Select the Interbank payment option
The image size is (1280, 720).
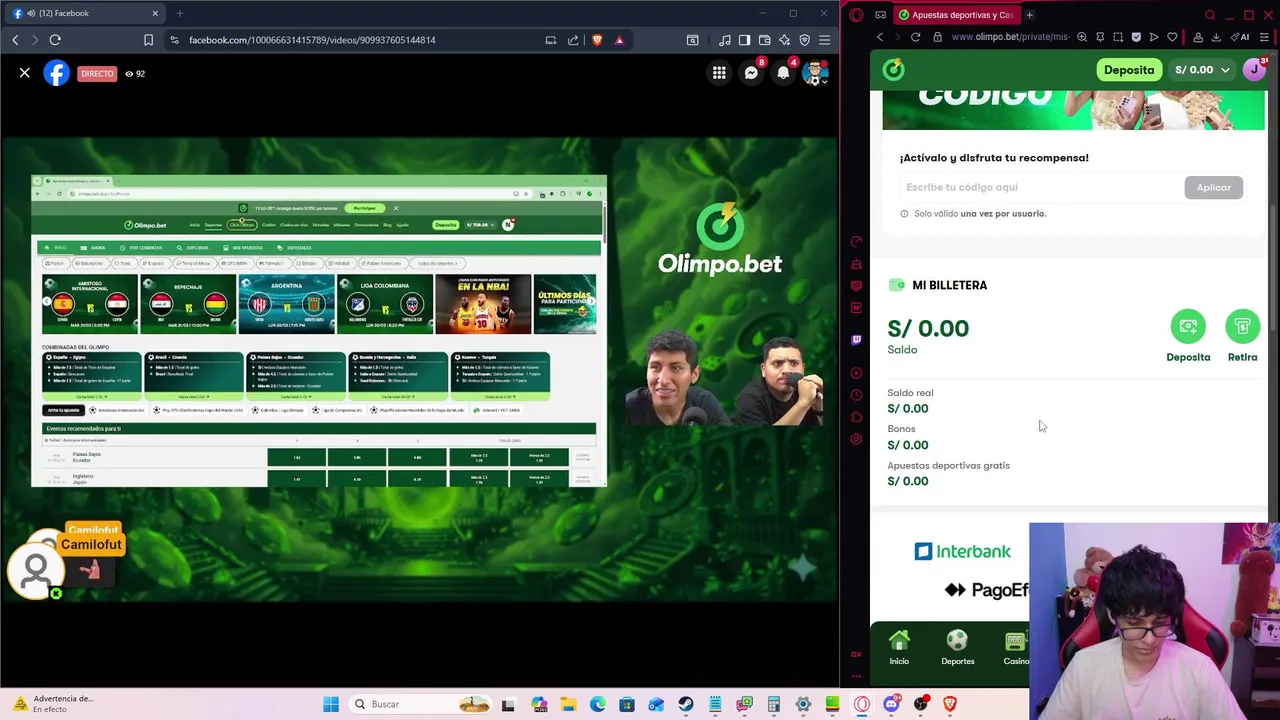[x=963, y=551]
